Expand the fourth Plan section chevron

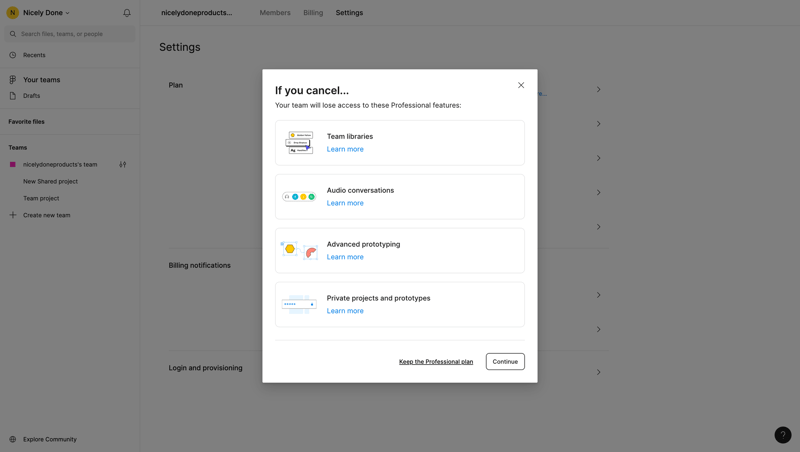click(x=598, y=192)
